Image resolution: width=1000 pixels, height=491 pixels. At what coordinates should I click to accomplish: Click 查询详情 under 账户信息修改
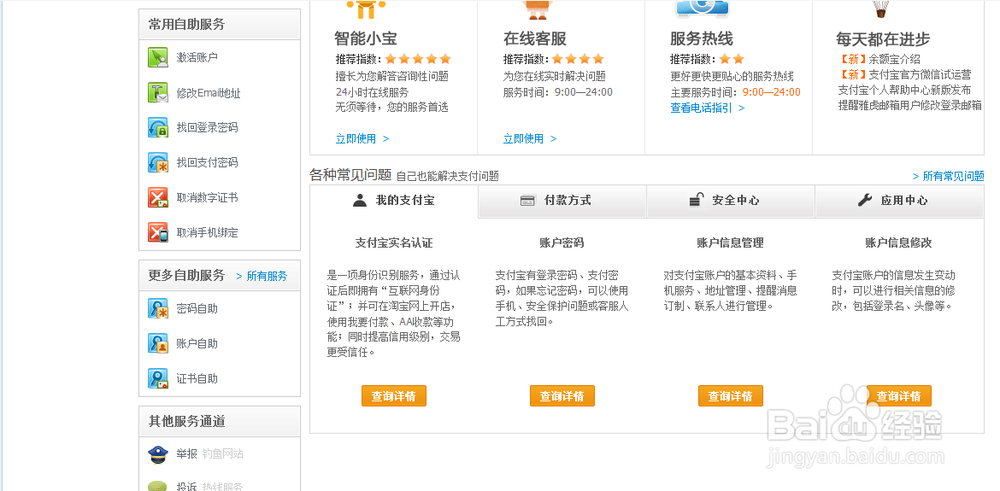click(899, 396)
